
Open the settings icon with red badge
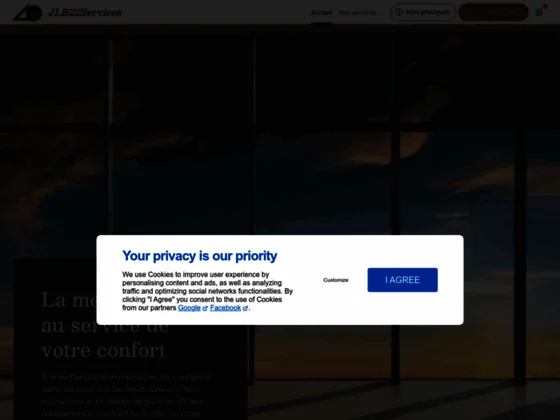click(539, 12)
